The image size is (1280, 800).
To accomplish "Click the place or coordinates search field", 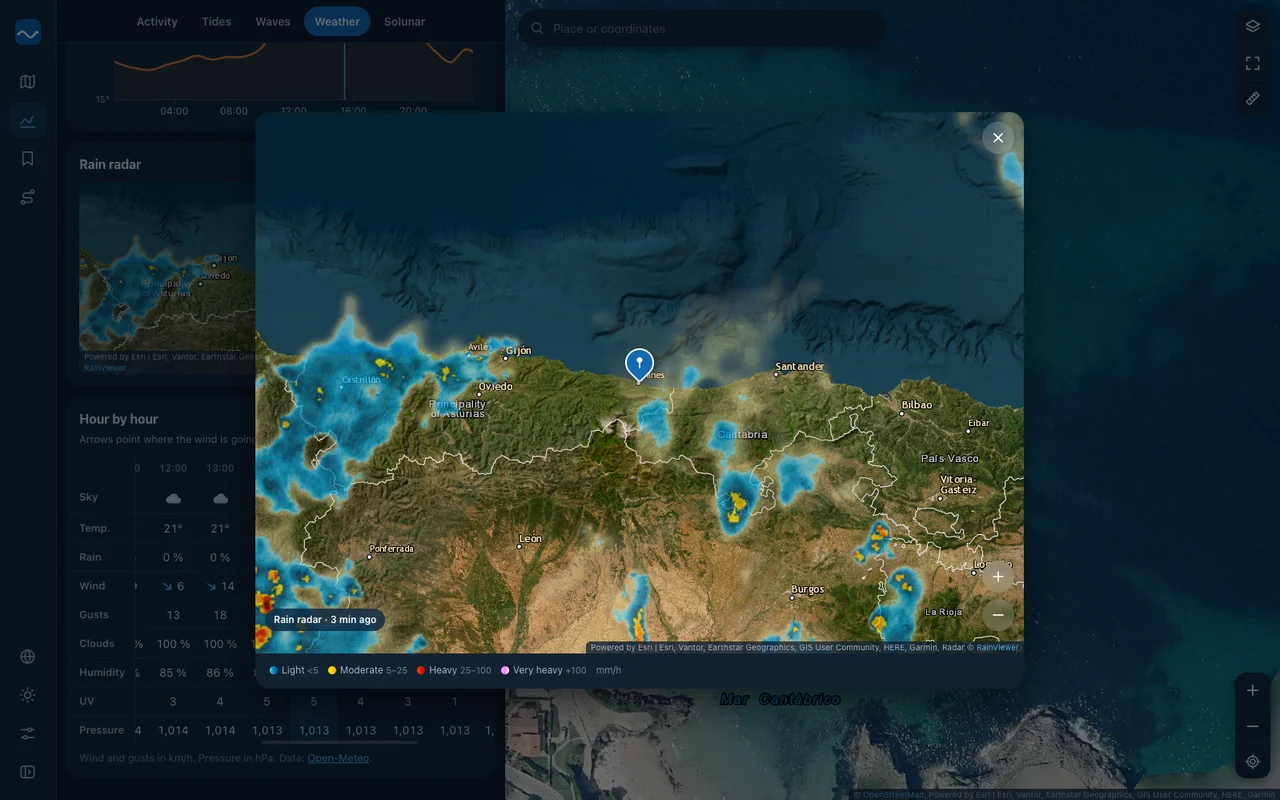I will pos(702,29).
